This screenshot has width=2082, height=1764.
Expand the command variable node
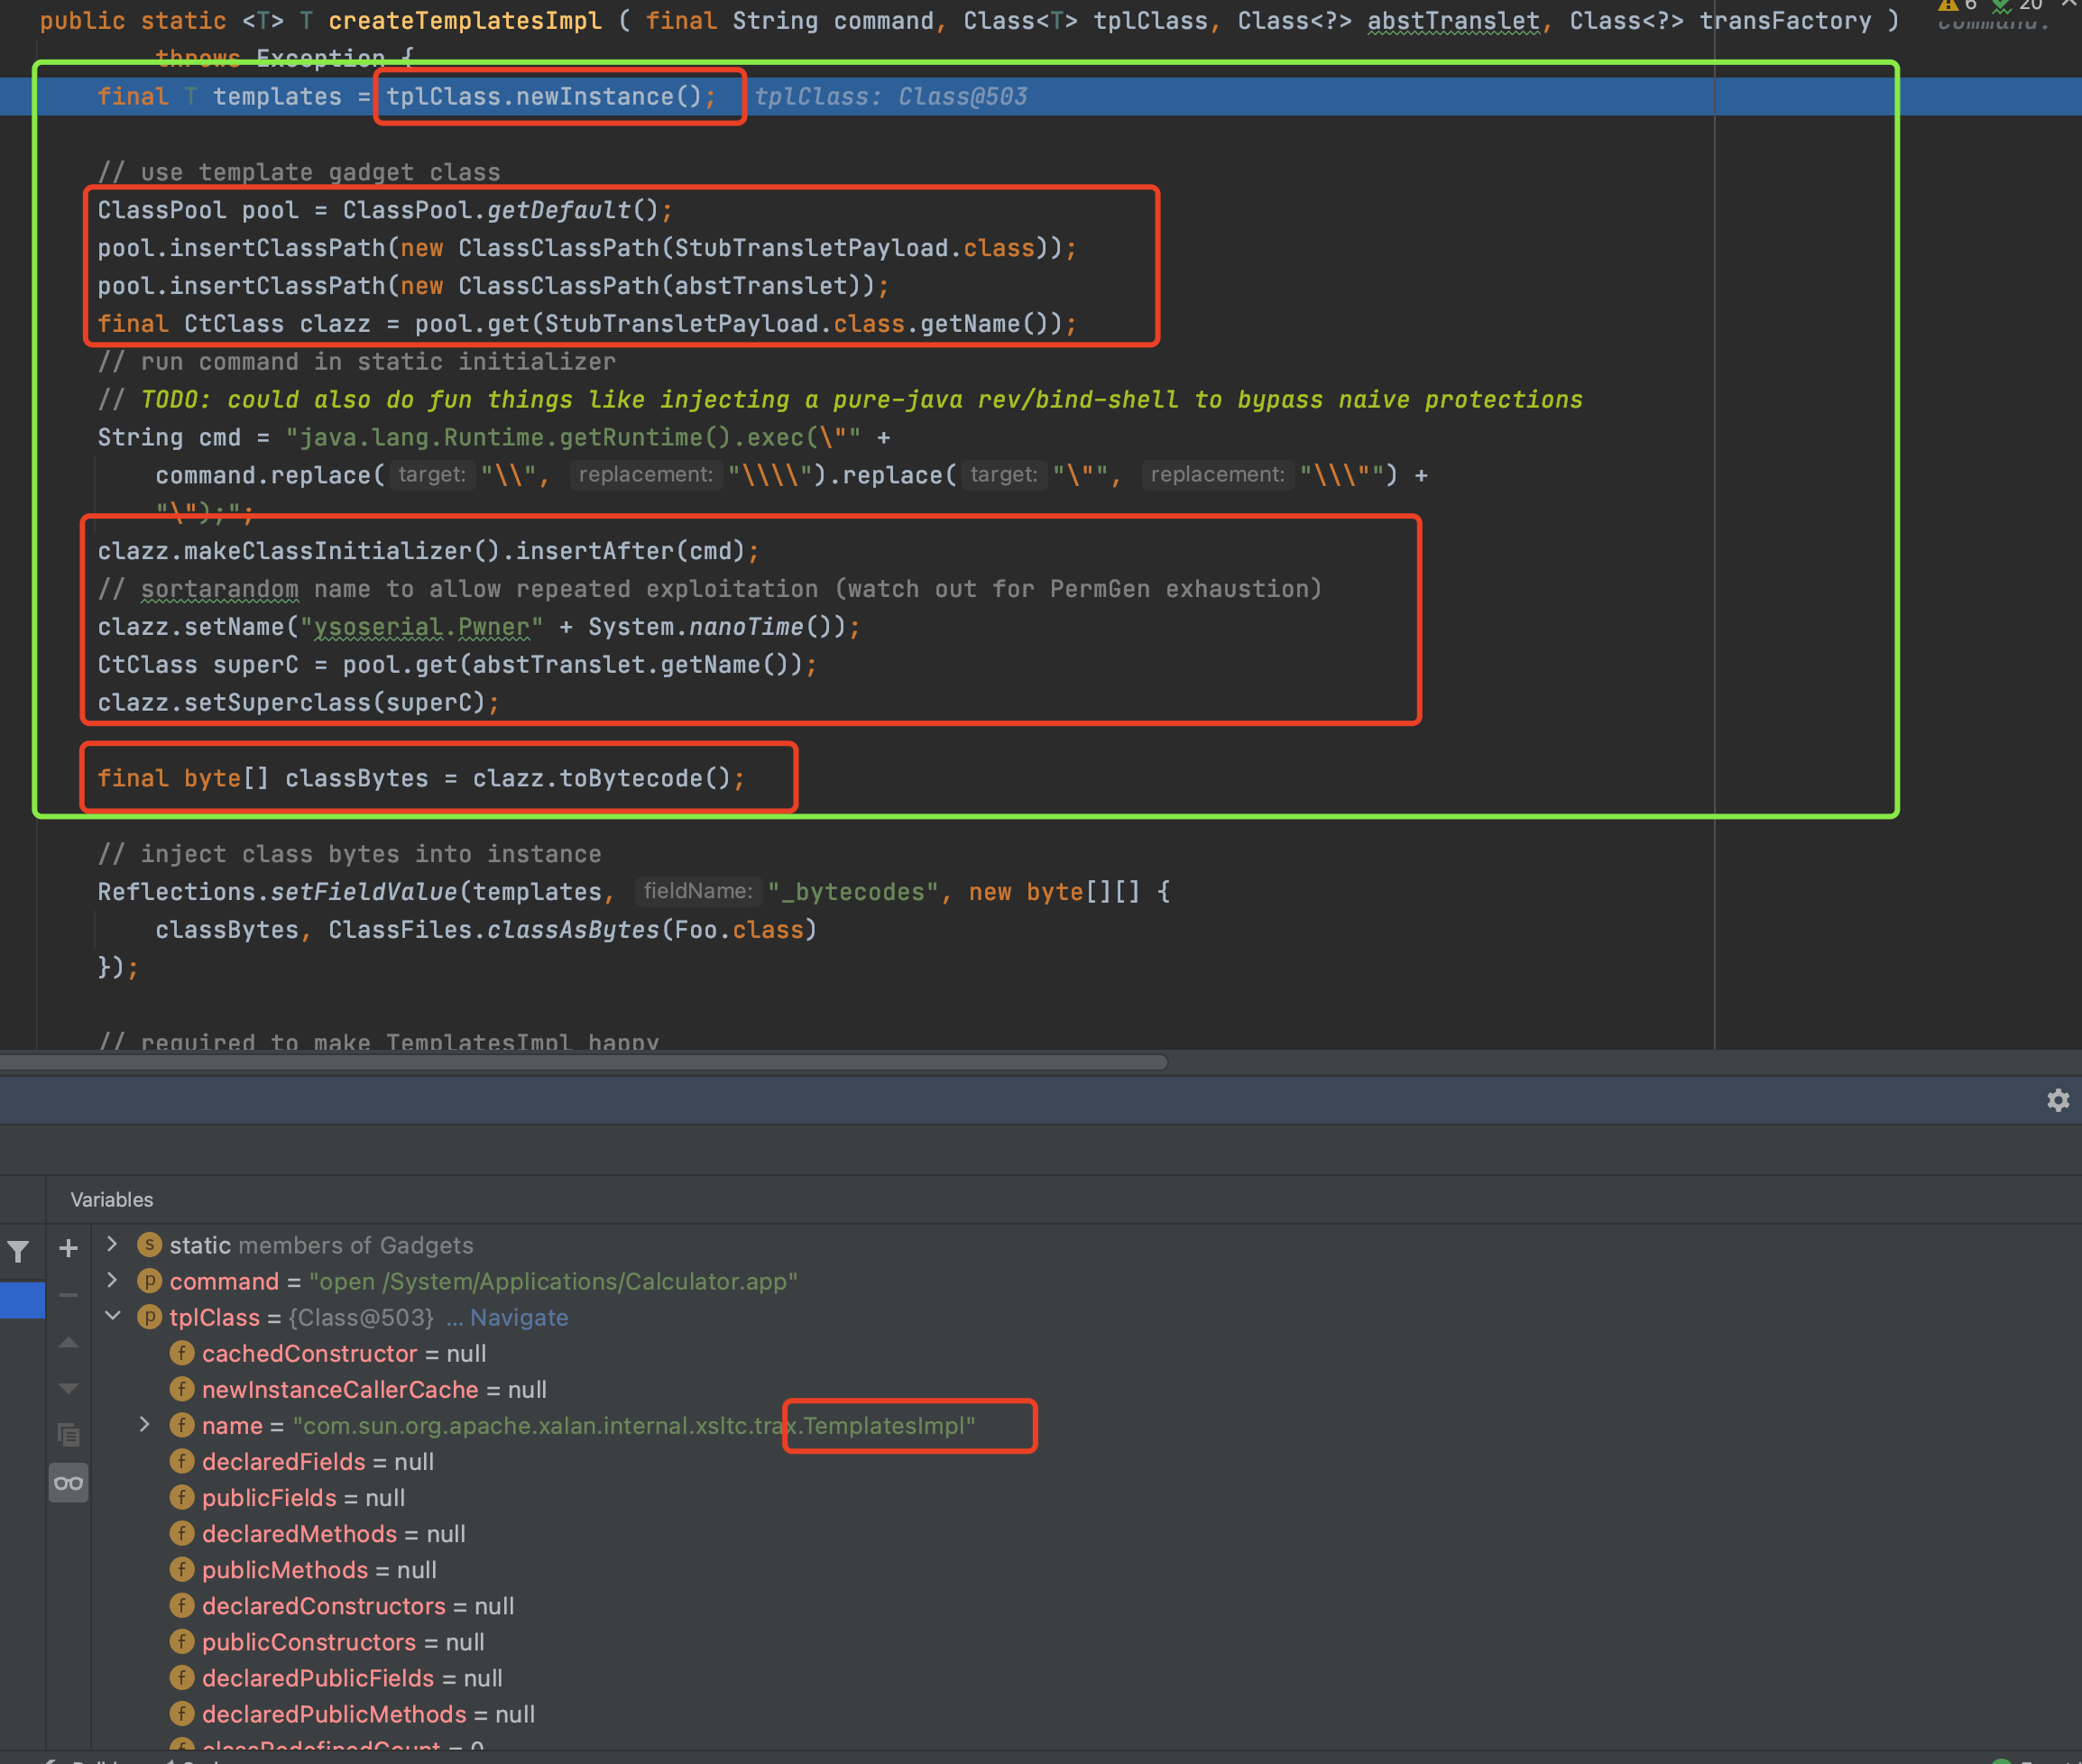(113, 1280)
